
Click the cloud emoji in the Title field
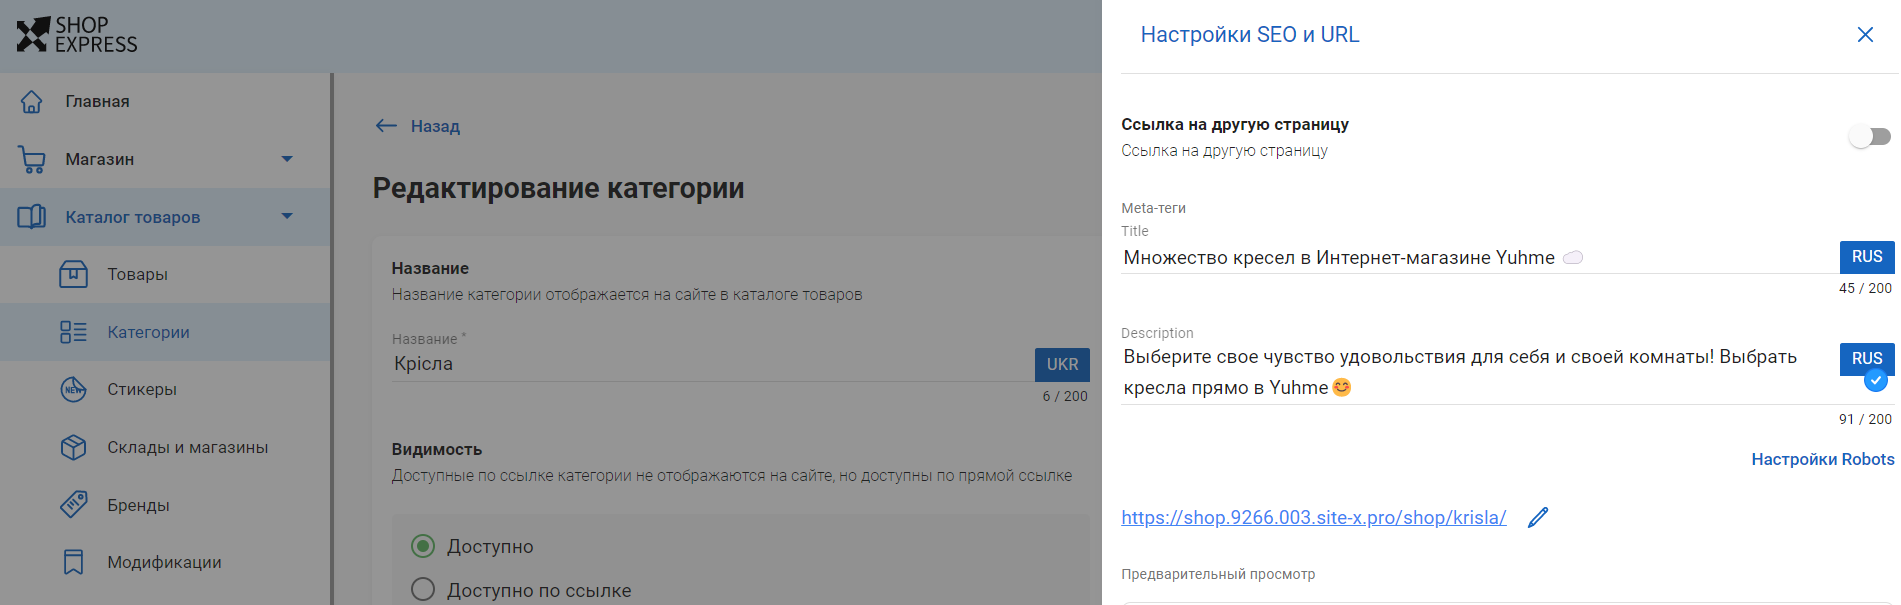coord(1573,258)
